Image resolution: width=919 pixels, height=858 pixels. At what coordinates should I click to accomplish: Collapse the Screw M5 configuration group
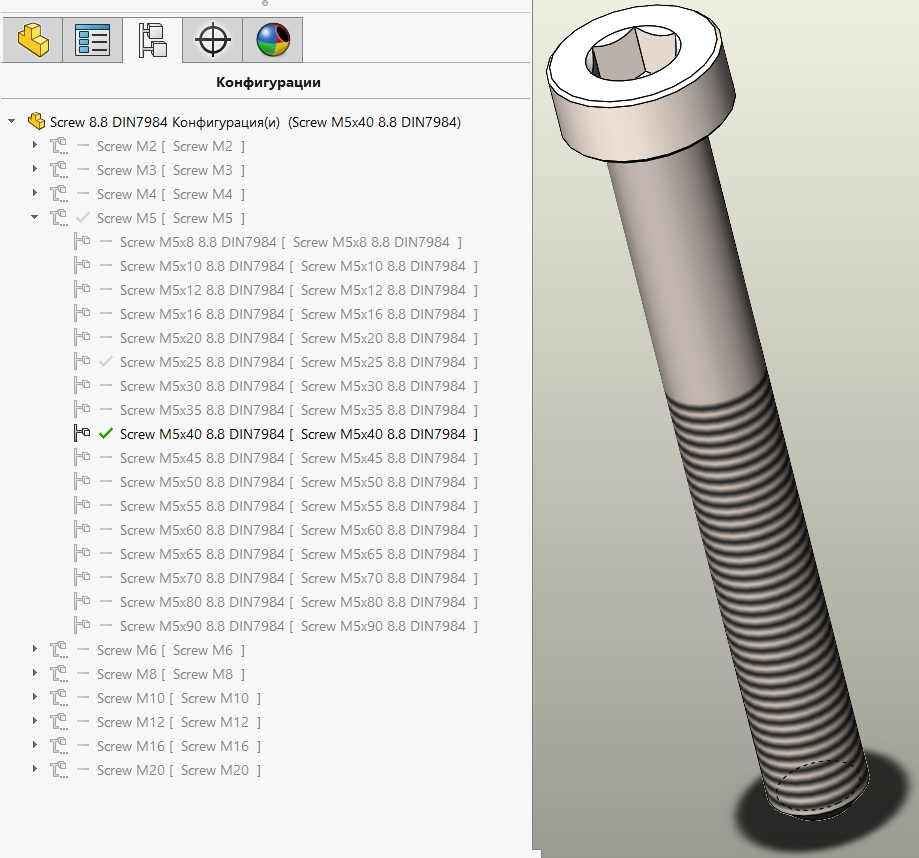34,218
